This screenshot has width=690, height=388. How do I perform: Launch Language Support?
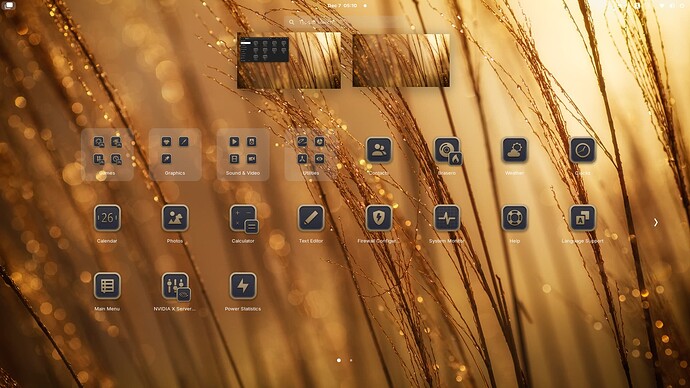[583, 218]
